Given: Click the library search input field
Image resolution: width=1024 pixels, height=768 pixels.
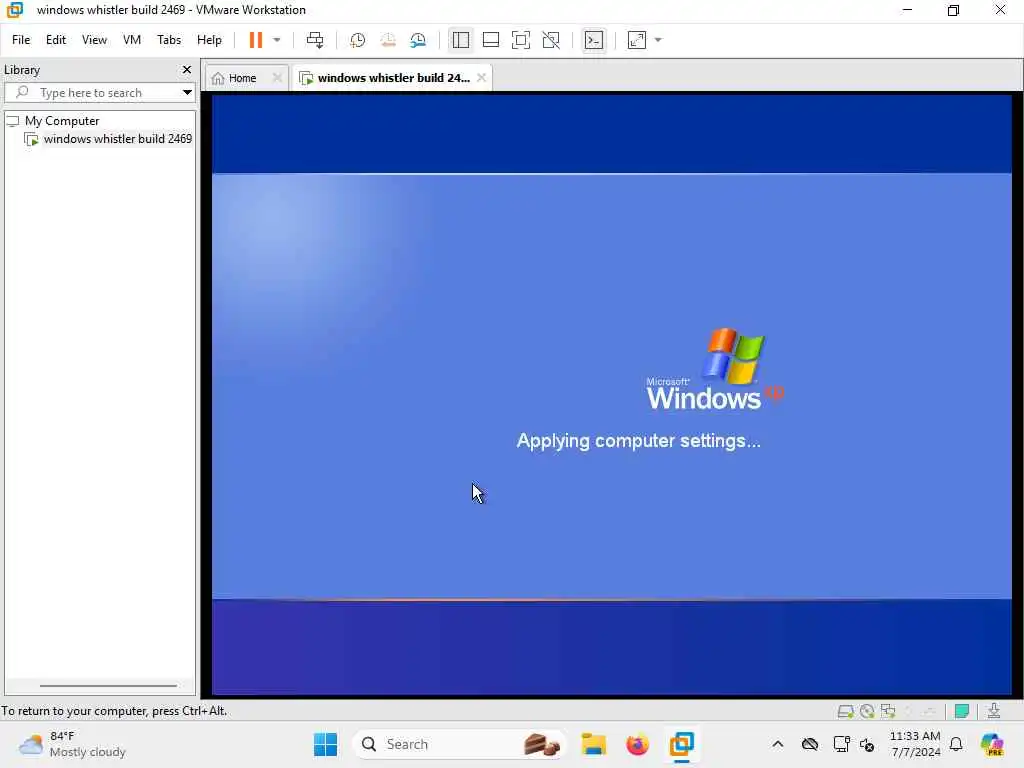Looking at the screenshot, I should (x=91, y=93).
